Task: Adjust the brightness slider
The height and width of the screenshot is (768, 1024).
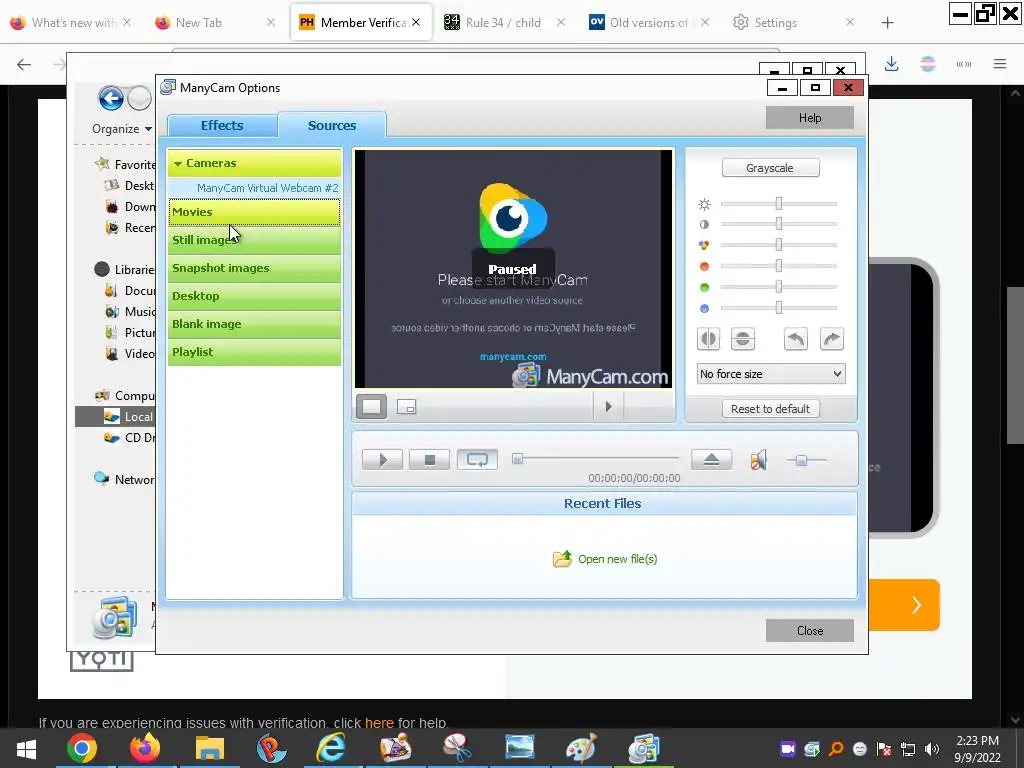Action: point(778,204)
